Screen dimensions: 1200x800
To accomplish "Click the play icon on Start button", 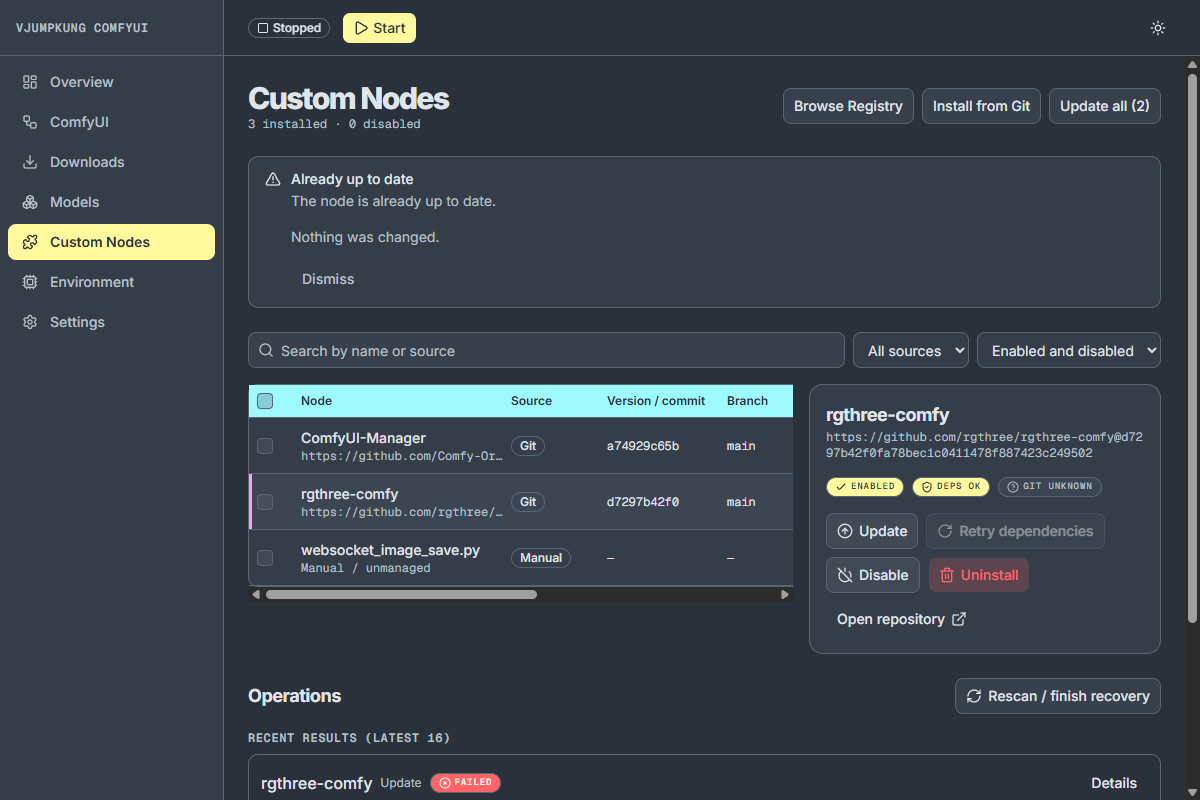I will pyautogui.click(x=361, y=28).
